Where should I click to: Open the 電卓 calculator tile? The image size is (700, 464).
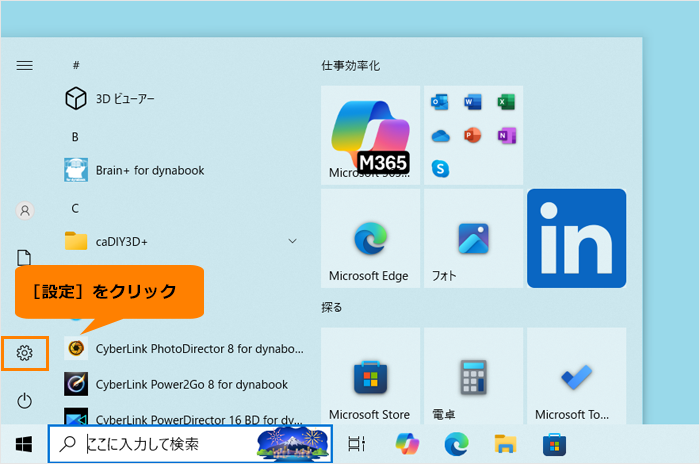pyautogui.click(x=474, y=376)
